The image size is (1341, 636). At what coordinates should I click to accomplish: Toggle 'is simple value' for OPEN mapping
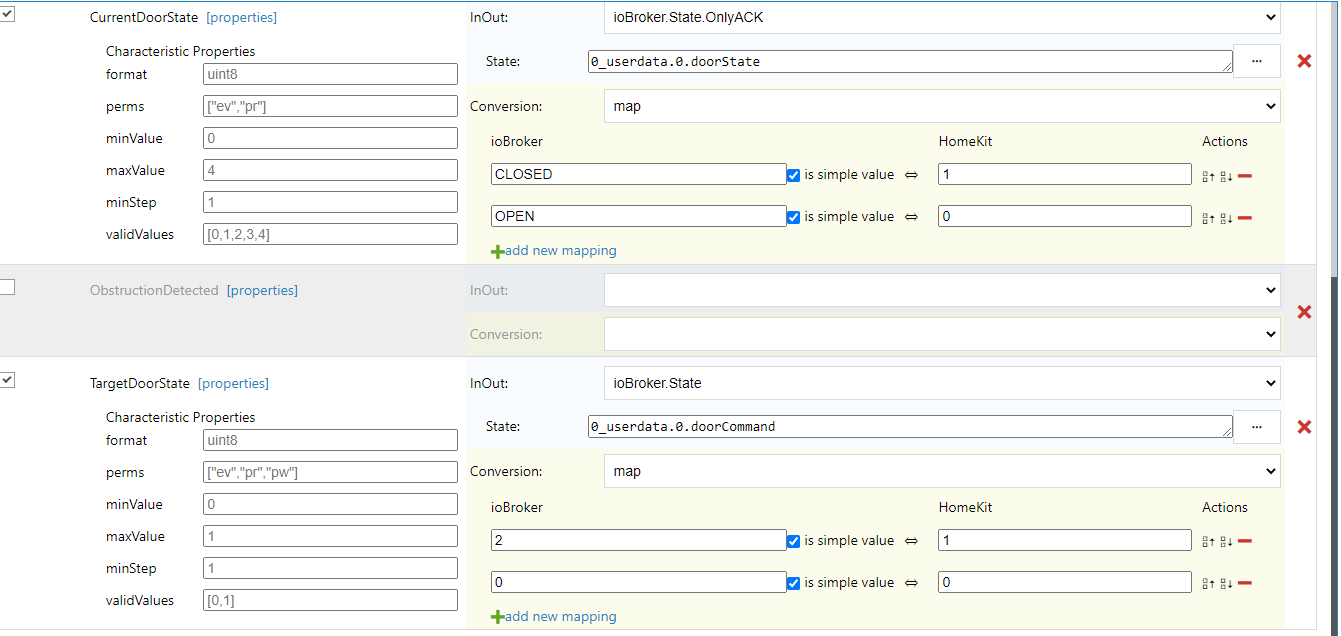coord(793,217)
